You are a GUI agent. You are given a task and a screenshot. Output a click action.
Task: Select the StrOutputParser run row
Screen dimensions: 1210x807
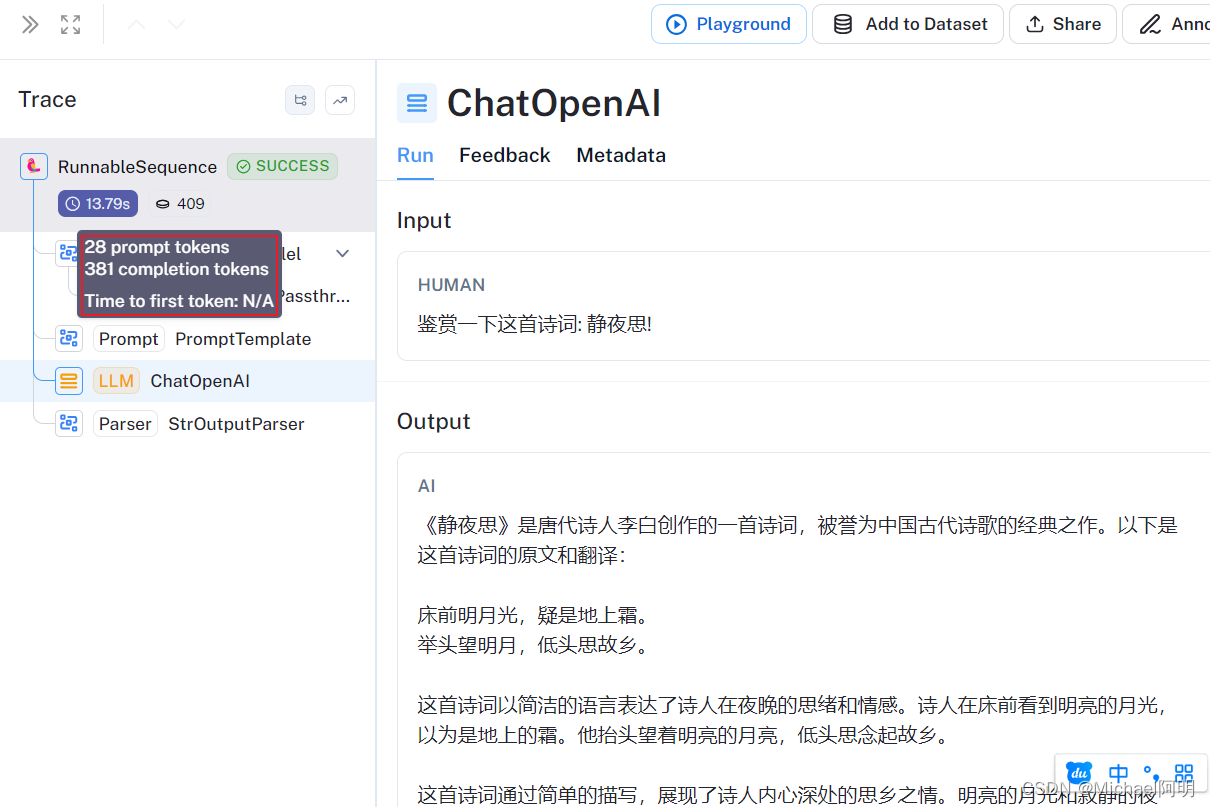coord(188,424)
